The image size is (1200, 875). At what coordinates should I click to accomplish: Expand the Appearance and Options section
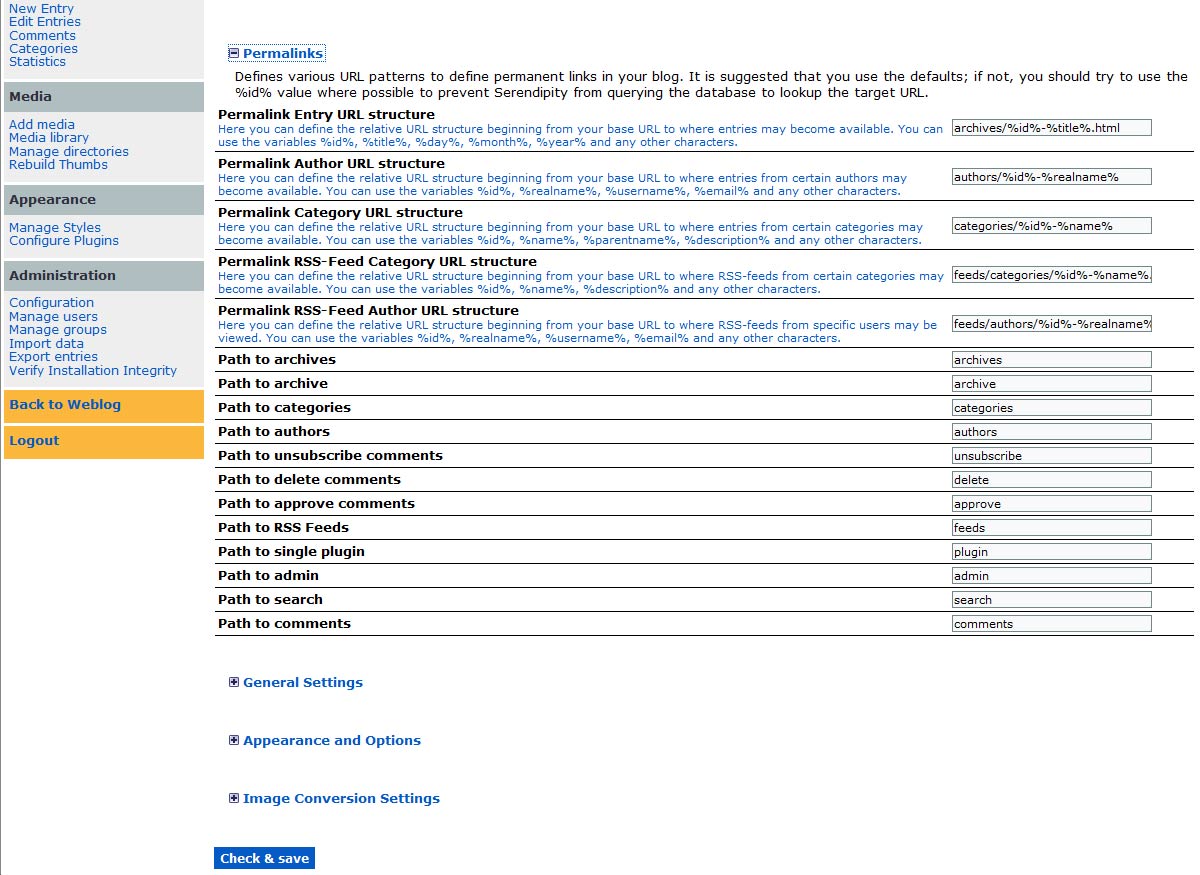233,740
